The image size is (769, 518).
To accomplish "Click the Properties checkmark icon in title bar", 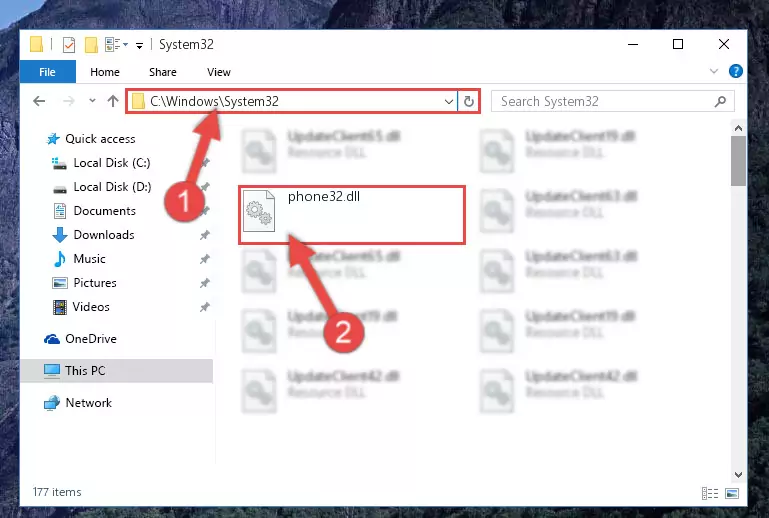I will click(x=69, y=45).
